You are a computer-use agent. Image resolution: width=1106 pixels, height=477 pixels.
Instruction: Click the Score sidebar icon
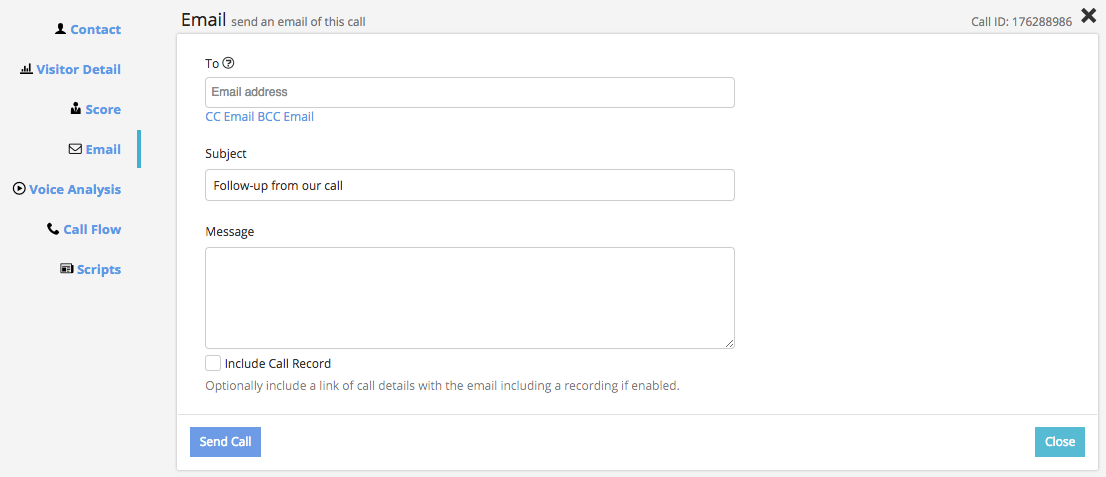click(76, 109)
